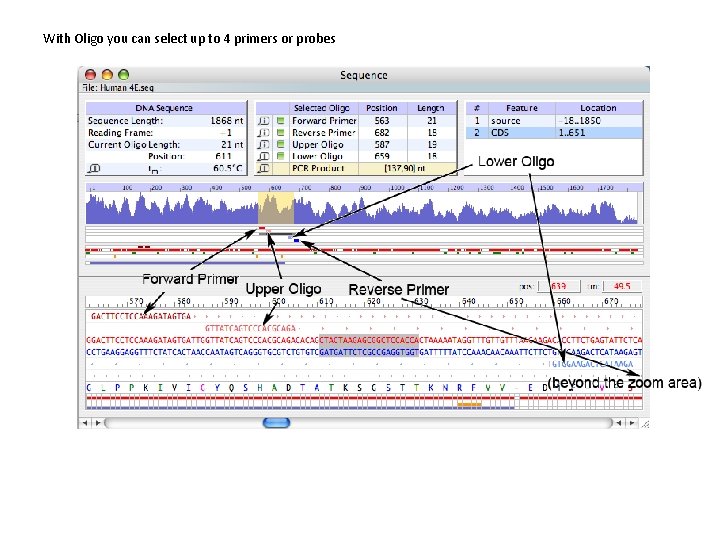Click the blue highlighted segment of lower strand
This screenshot has height=540, width=720.
point(369,352)
